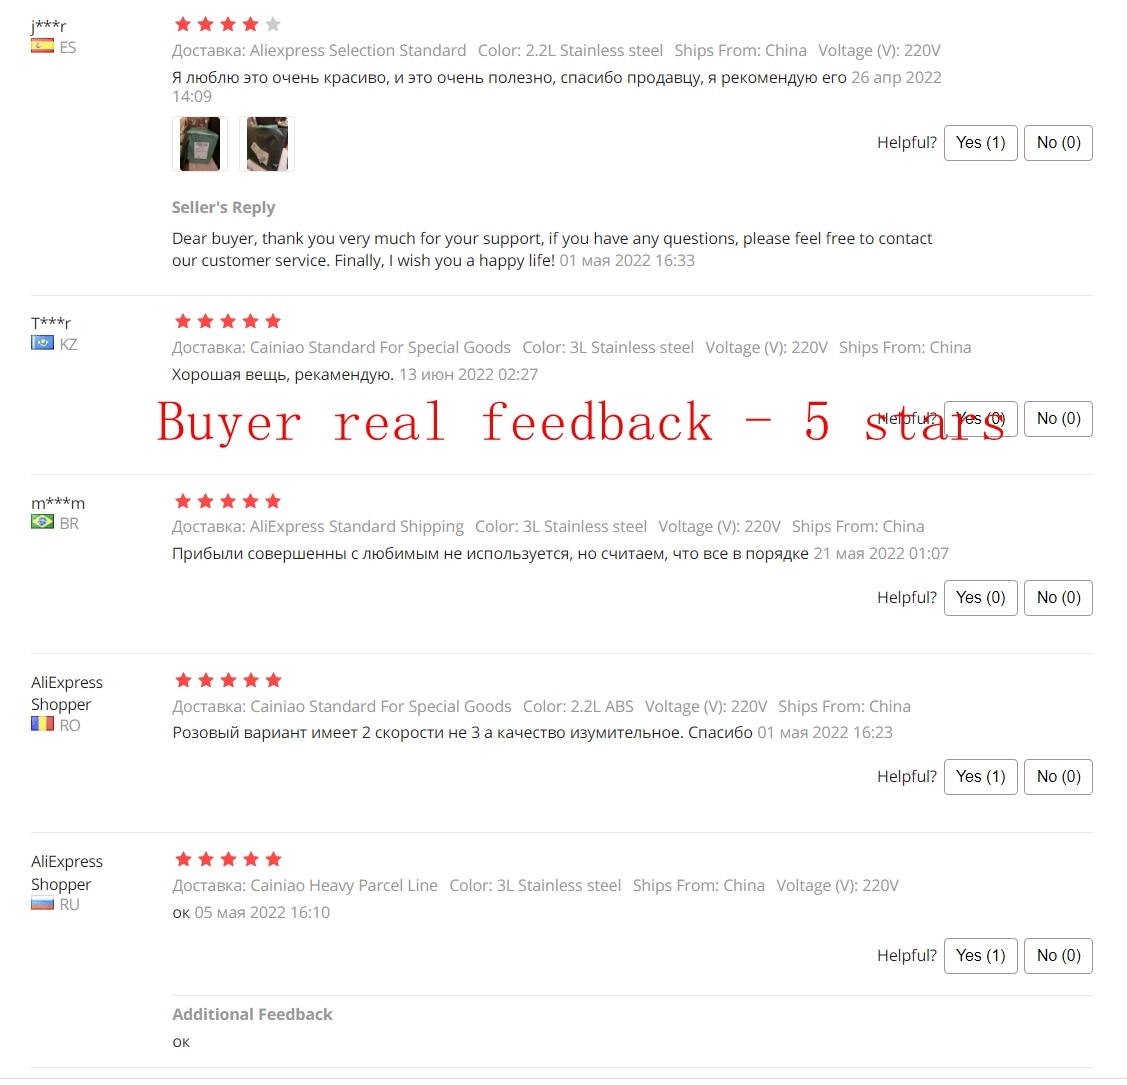
Task: Vote No (0) on m***m's BR review
Action: [1058, 598]
